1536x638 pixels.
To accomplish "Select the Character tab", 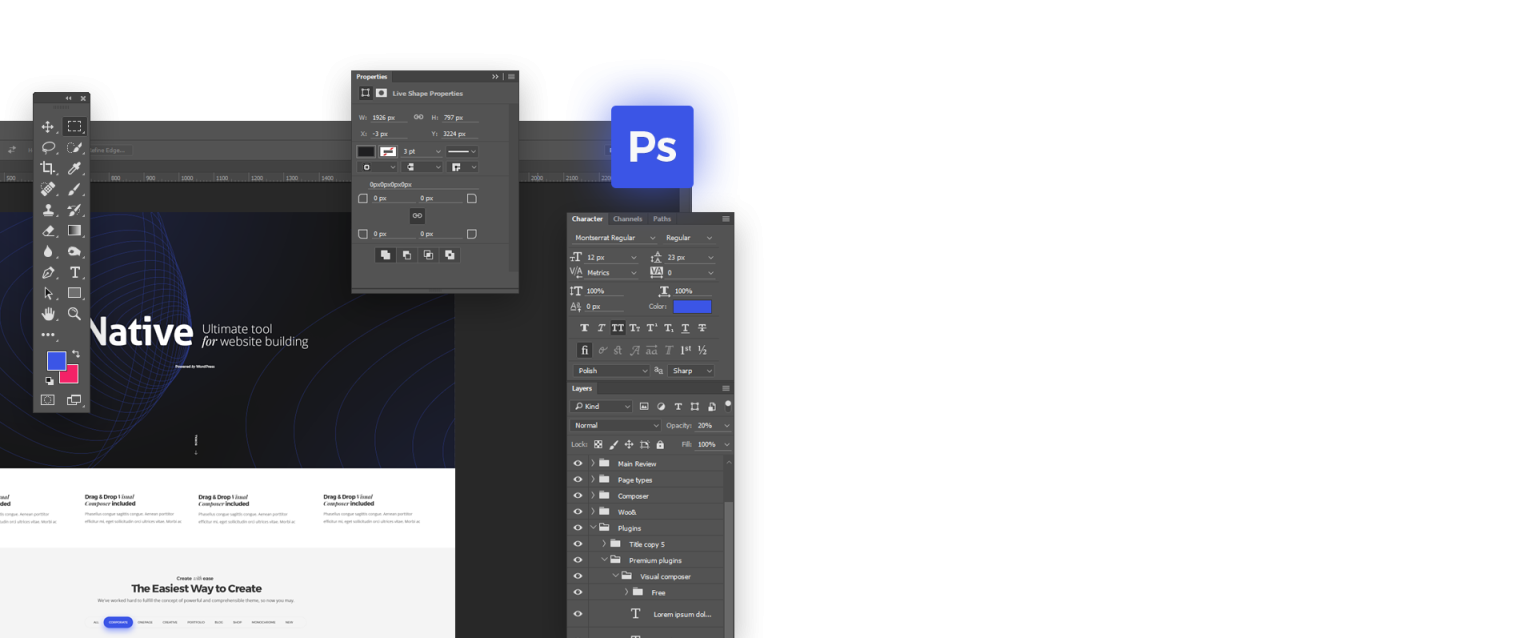I will click(x=588, y=219).
